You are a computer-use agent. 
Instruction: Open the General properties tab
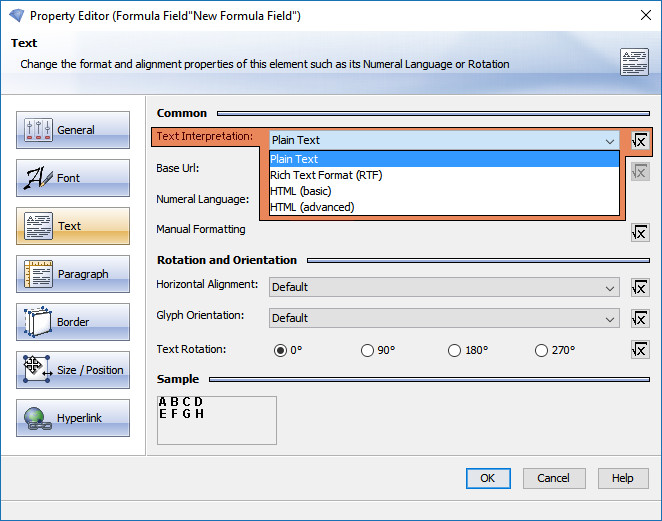[73, 130]
